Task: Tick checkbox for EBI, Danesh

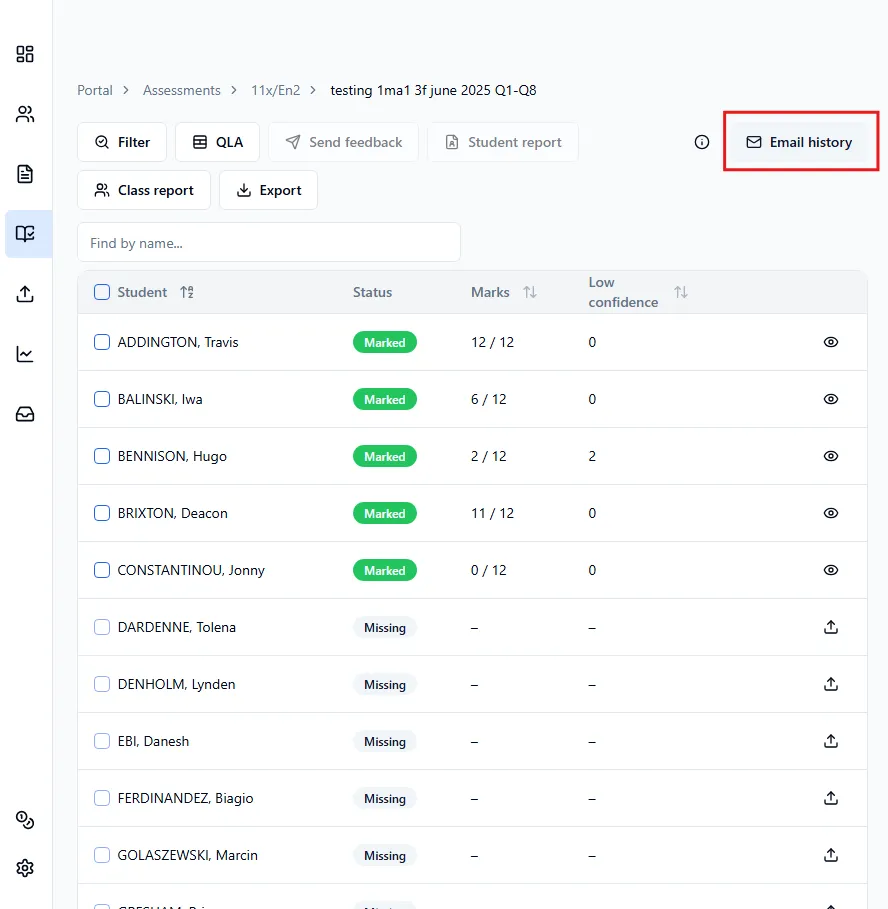Action: coord(102,741)
